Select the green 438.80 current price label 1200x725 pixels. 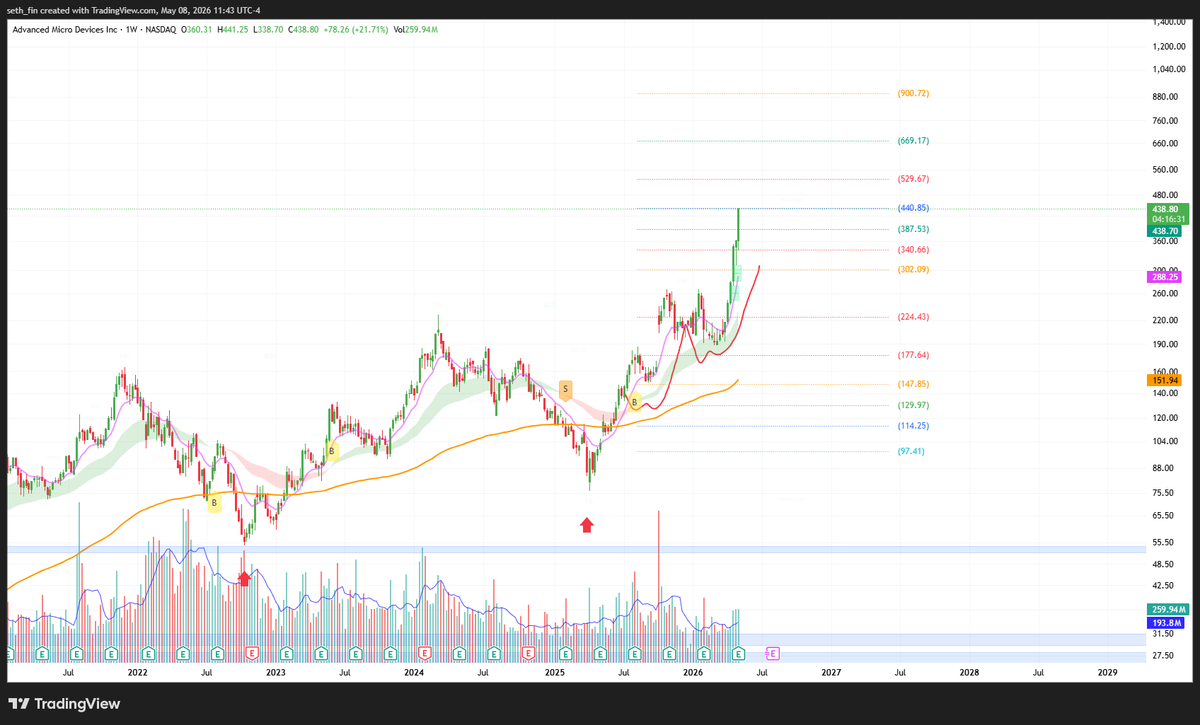point(1165,209)
